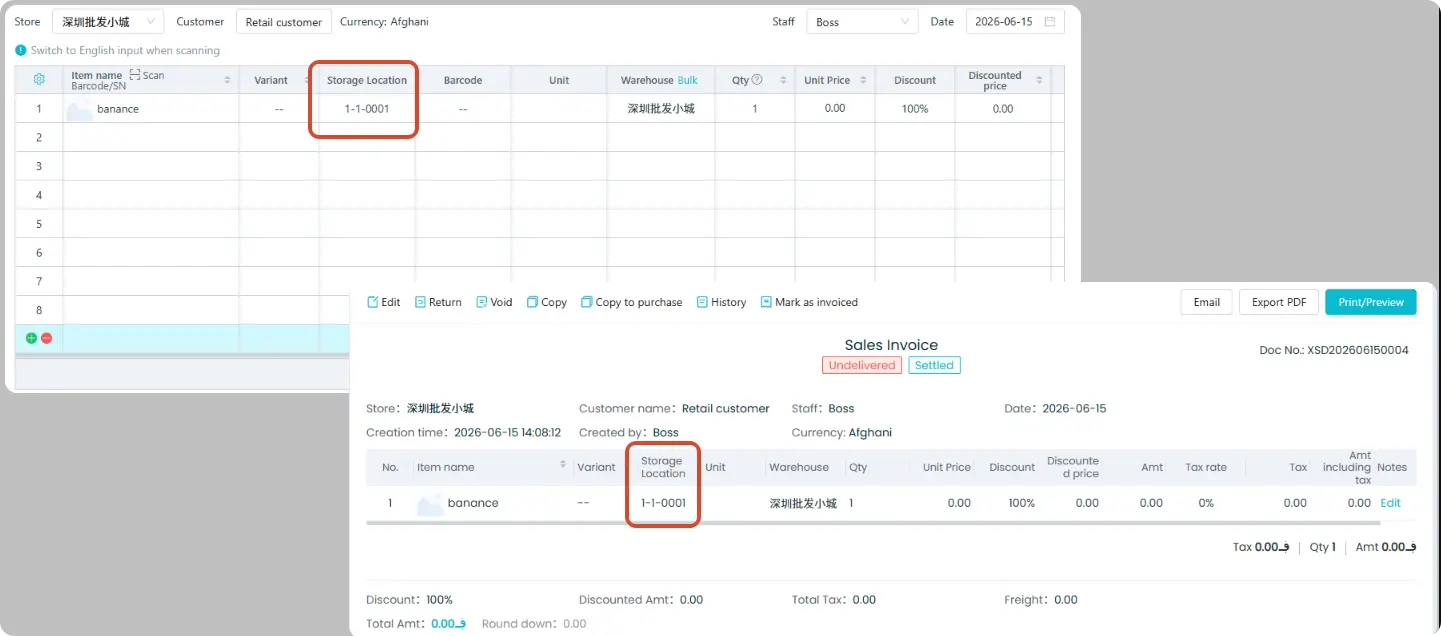The height and width of the screenshot is (636, 1441).
Task: Click the red remove row icon
Action: [46, 338]
